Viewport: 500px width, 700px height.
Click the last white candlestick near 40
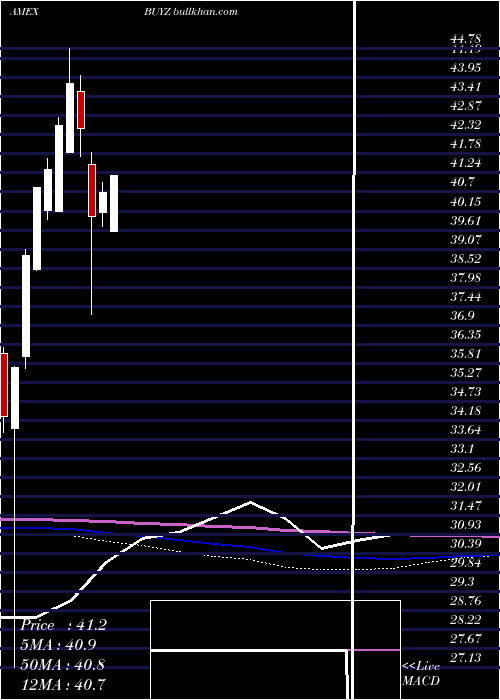pyautogui.click(x=114, y=203)
